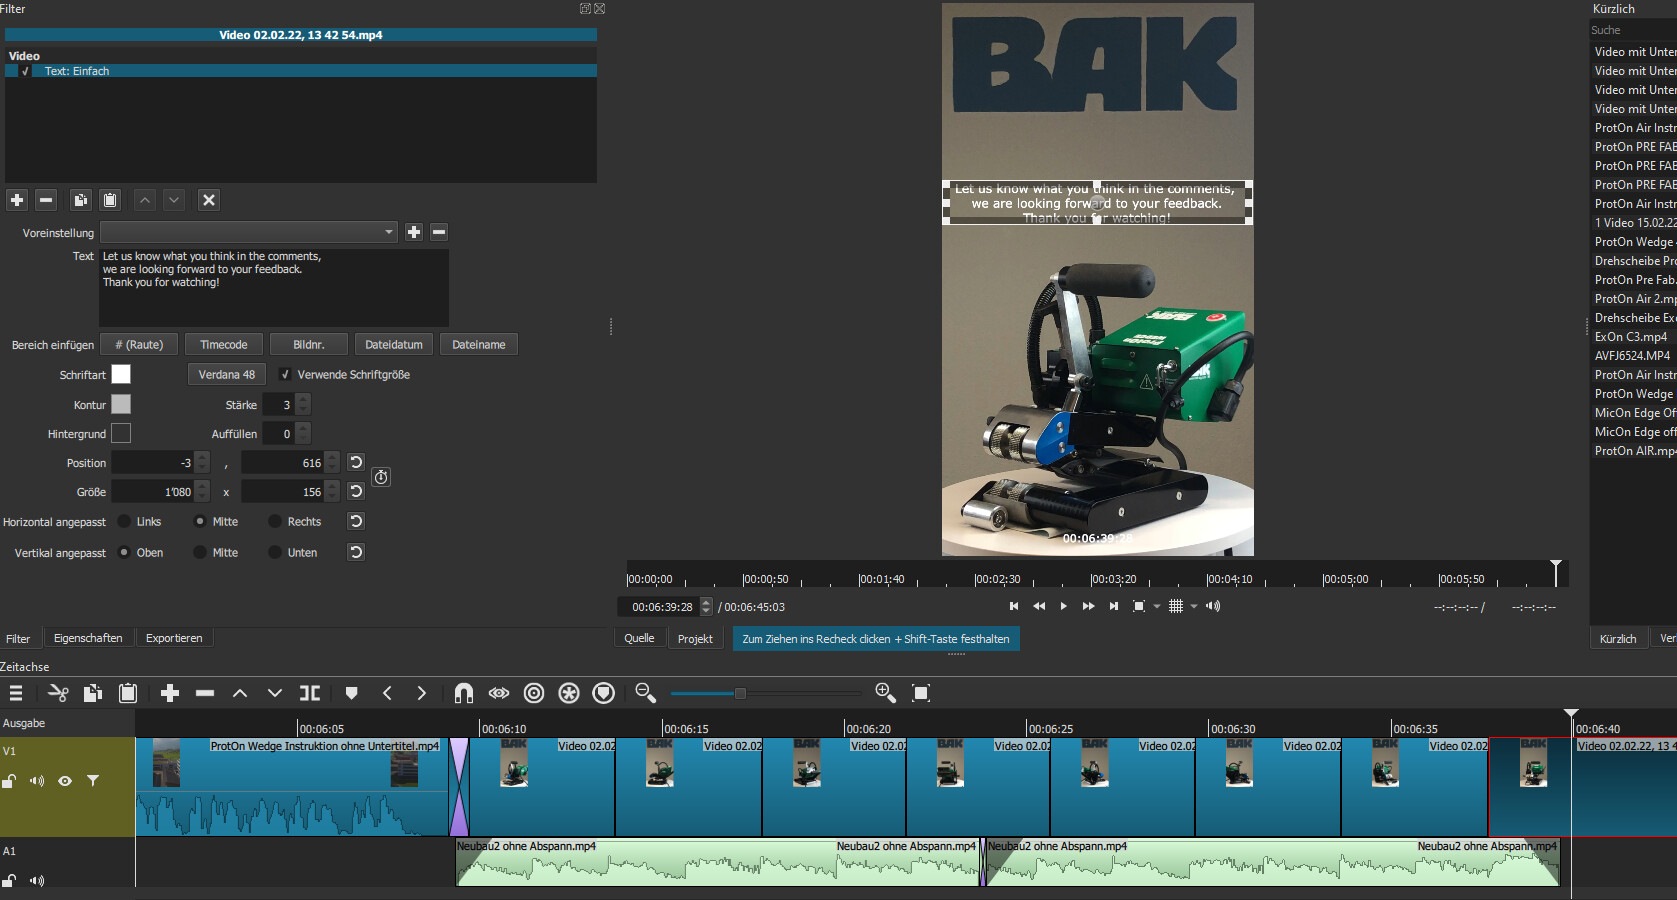Screen dimensions: 1677x900
Task: Select Links horizontal alignment
Action: coord(124,521)
